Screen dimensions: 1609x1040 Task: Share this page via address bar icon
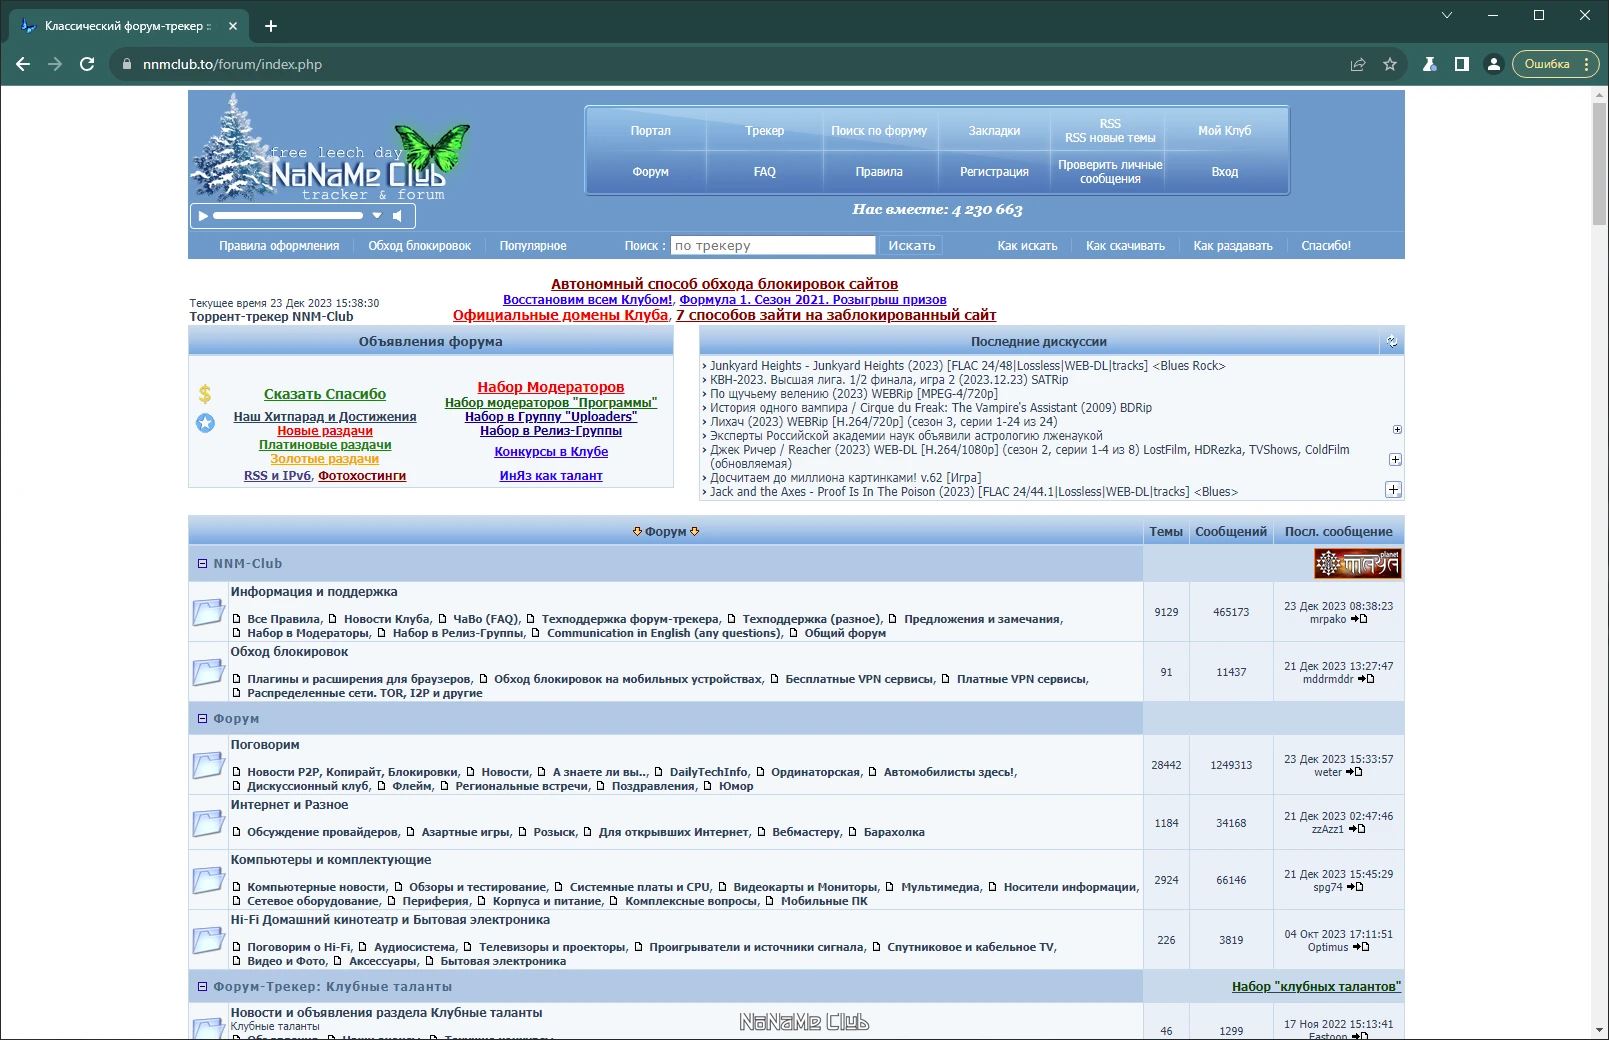tap(1358, 64)
